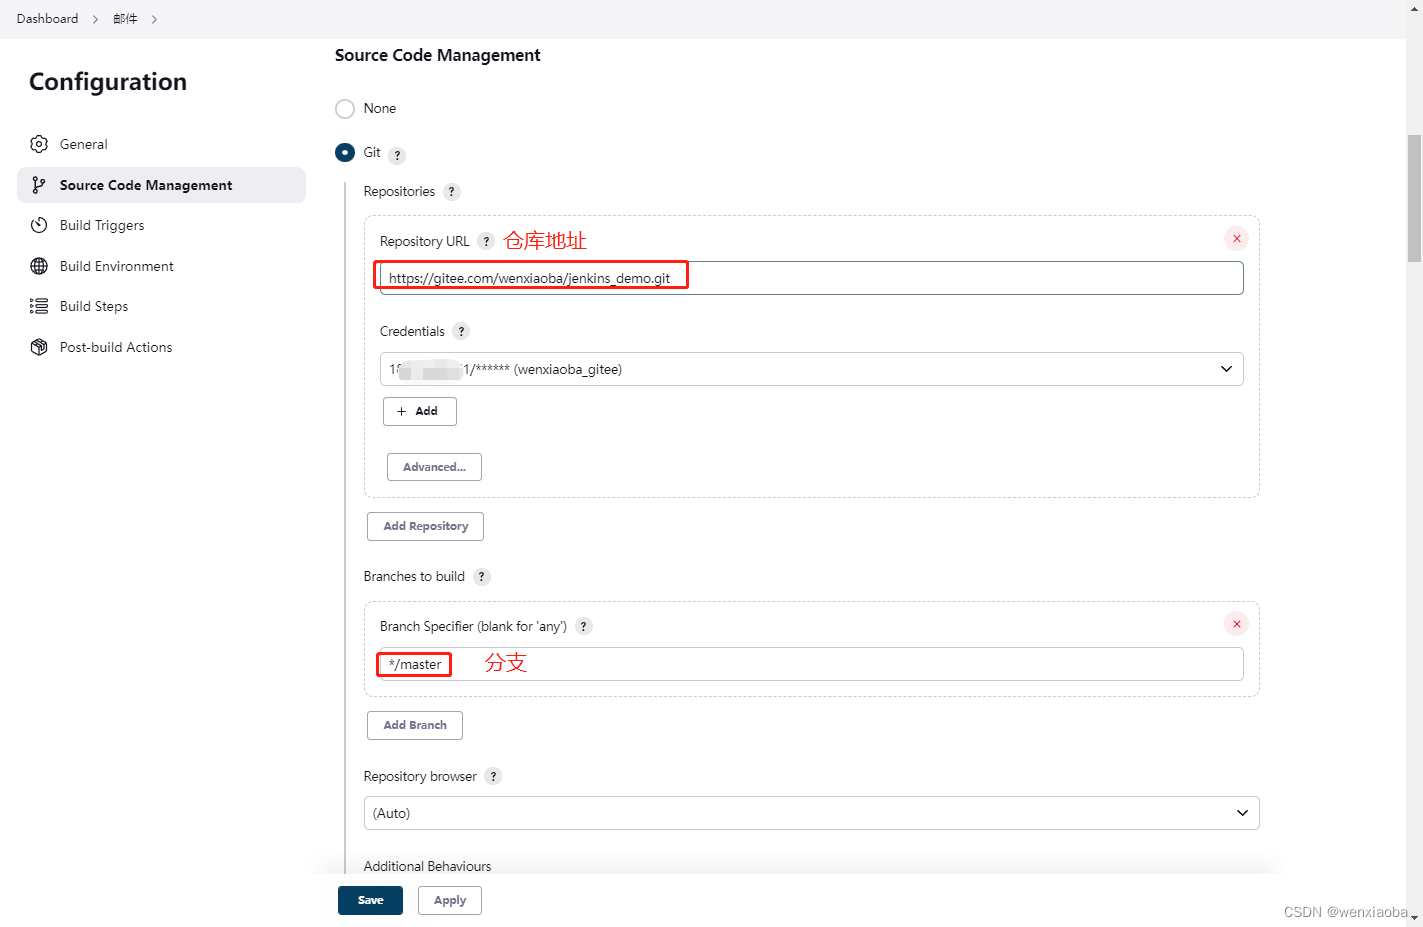The width and height of the screenshot is (1423, 927).
Task: Open help for the Git option
Action: (397, 155)
